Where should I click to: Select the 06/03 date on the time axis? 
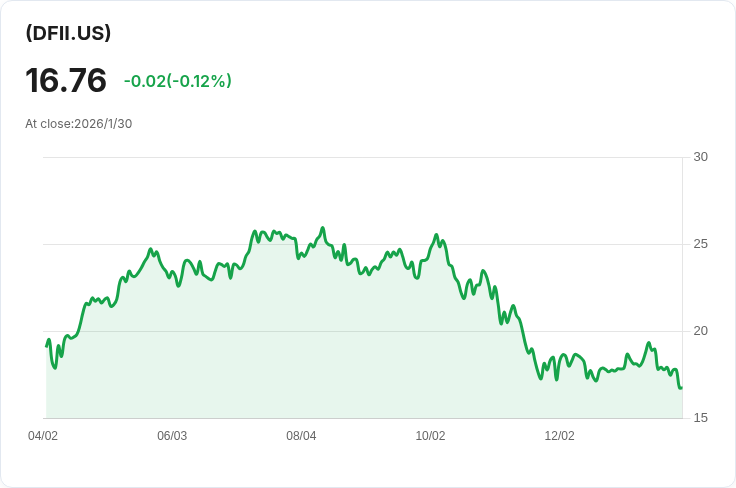coord(172,436)
